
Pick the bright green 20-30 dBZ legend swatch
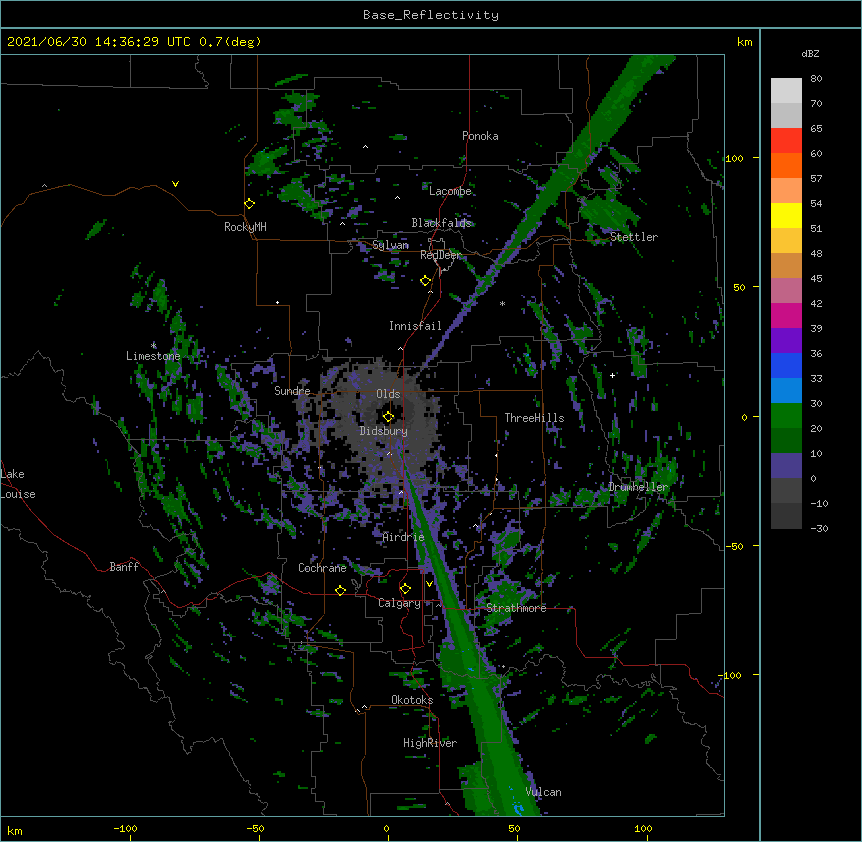[786, 416]
